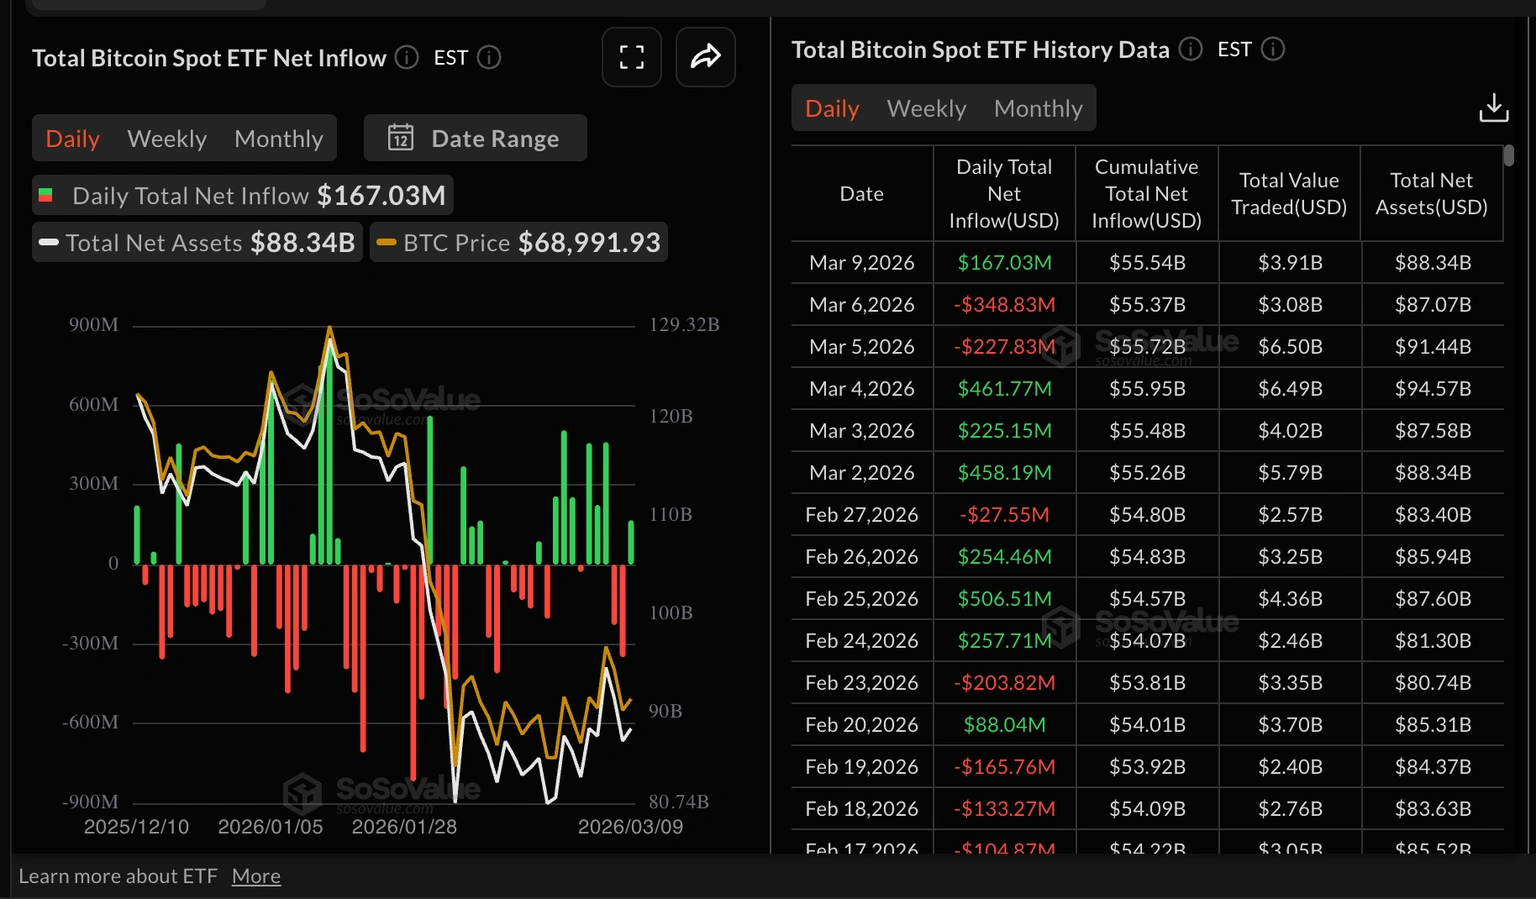Viewport: 1536px width, 899px height.
Task: Click info icon next to EST in chart panel
Action: pos(489,57)
